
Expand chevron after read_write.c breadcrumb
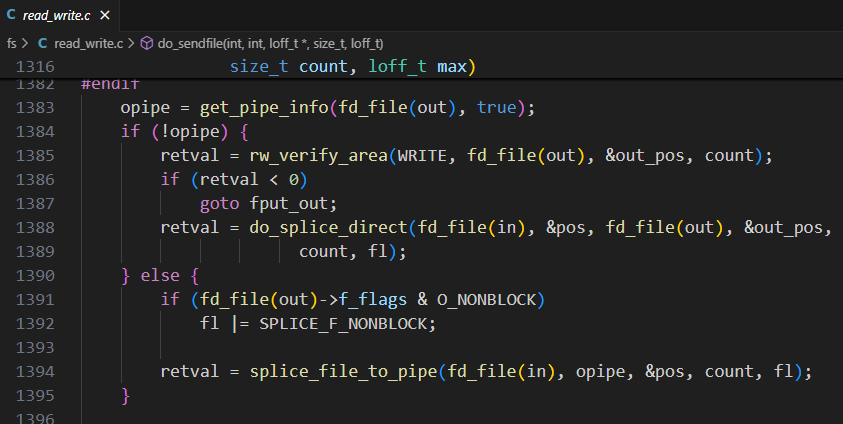coord(131,44)
